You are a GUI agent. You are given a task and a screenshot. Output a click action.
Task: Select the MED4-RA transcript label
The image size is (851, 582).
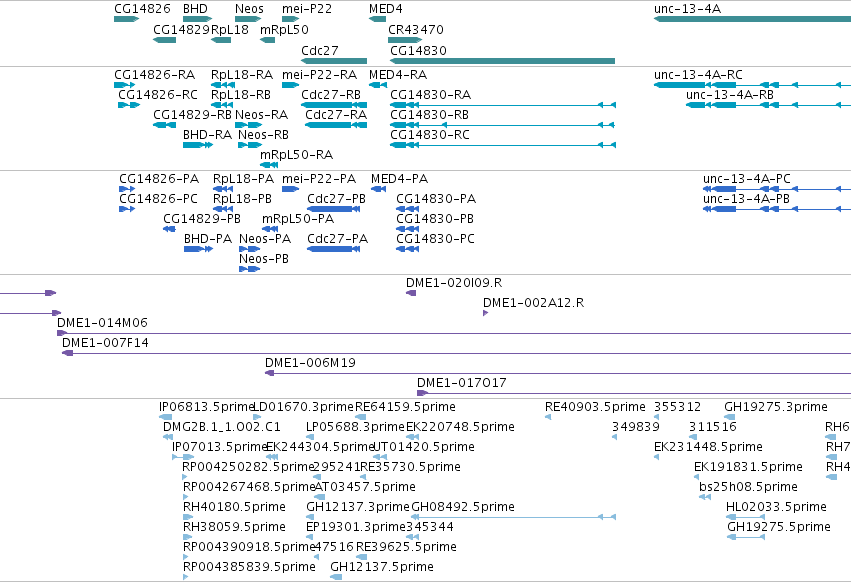[x=398, y=74]
